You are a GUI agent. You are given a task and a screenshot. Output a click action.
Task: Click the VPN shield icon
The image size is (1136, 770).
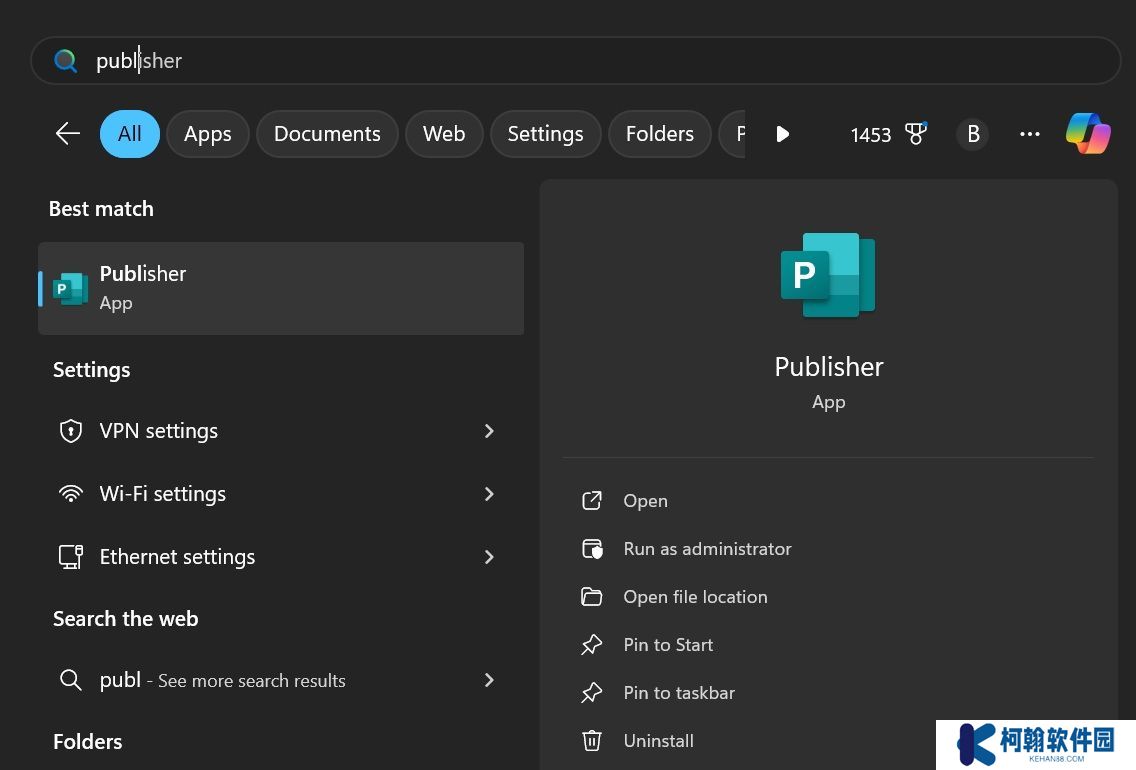coord(70,431)
